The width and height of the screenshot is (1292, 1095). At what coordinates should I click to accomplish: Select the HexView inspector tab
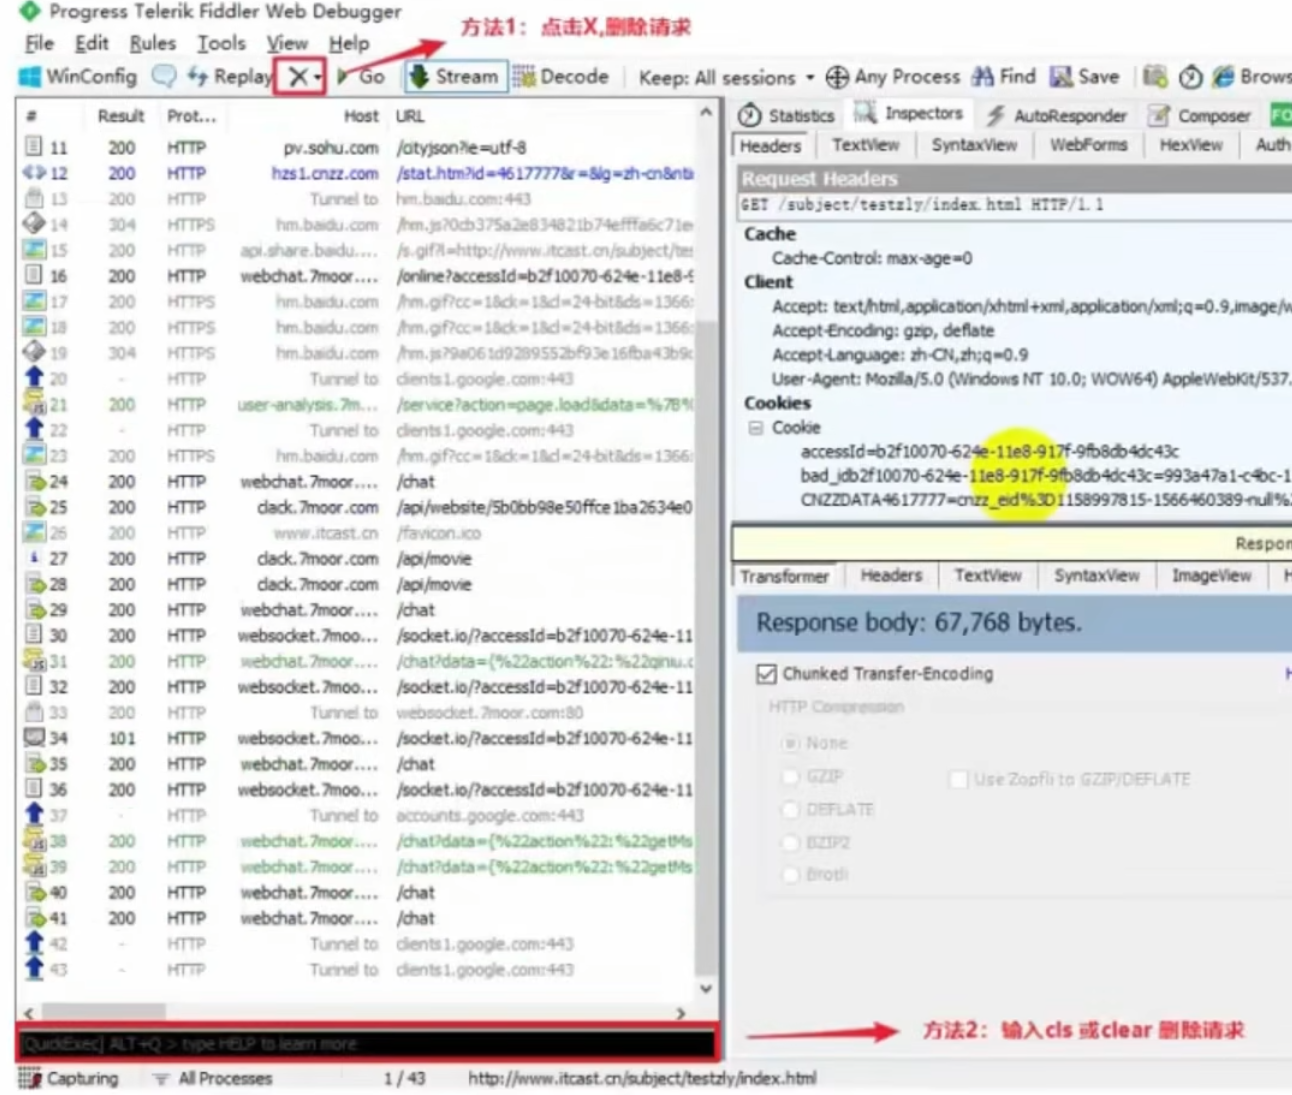click(1191, 145)
